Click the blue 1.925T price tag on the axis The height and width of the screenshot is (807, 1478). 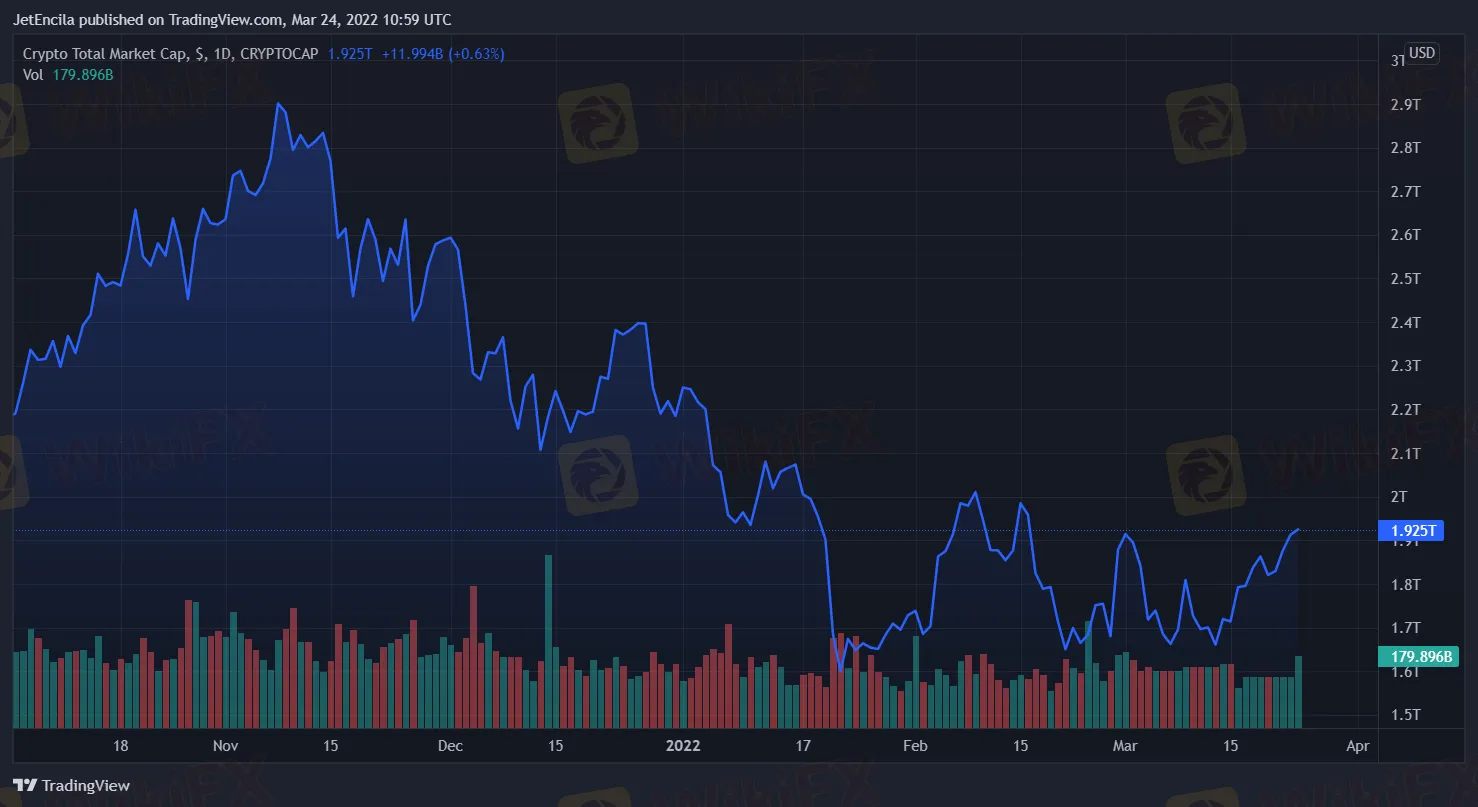click(x=1411, y=531)
